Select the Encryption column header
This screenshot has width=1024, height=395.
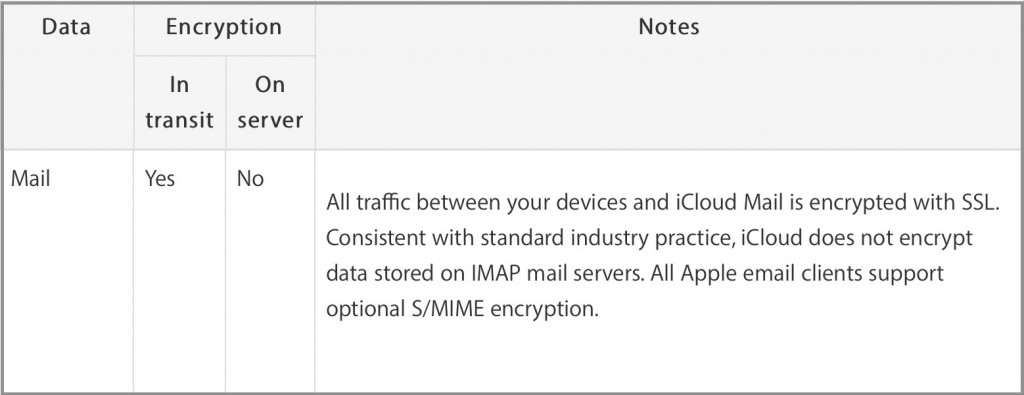click(224, 27)
